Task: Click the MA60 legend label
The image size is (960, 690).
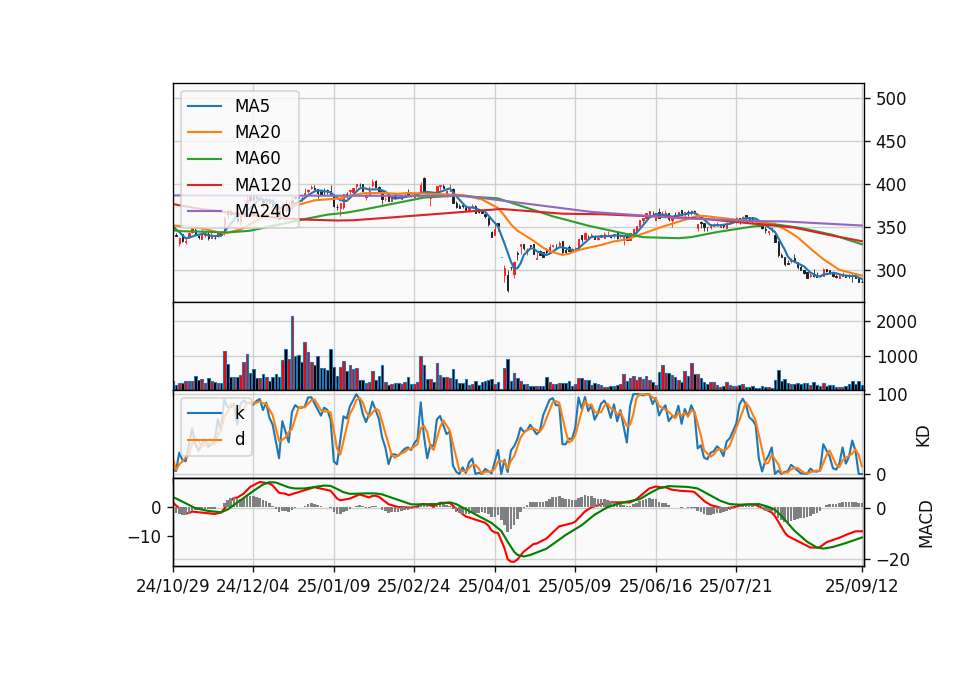Action: (x=257, y=158)
